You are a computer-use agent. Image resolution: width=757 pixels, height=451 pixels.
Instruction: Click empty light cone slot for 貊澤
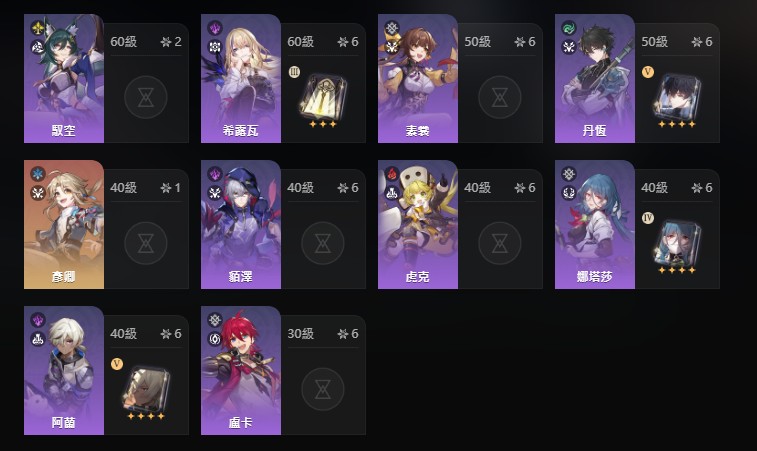[322, 243]
